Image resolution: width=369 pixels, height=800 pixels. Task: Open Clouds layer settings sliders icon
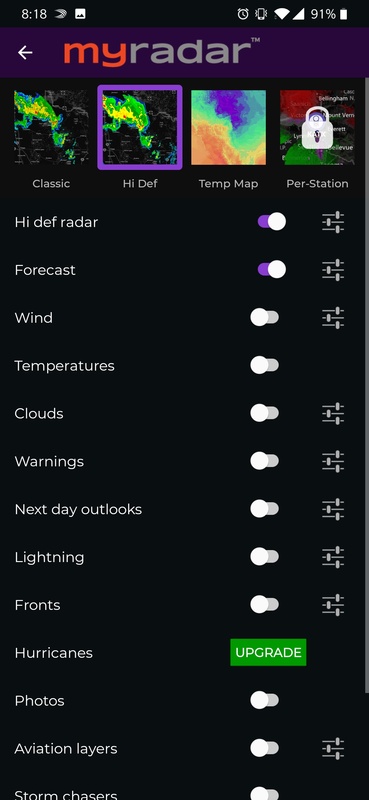(x=333, y=413)
